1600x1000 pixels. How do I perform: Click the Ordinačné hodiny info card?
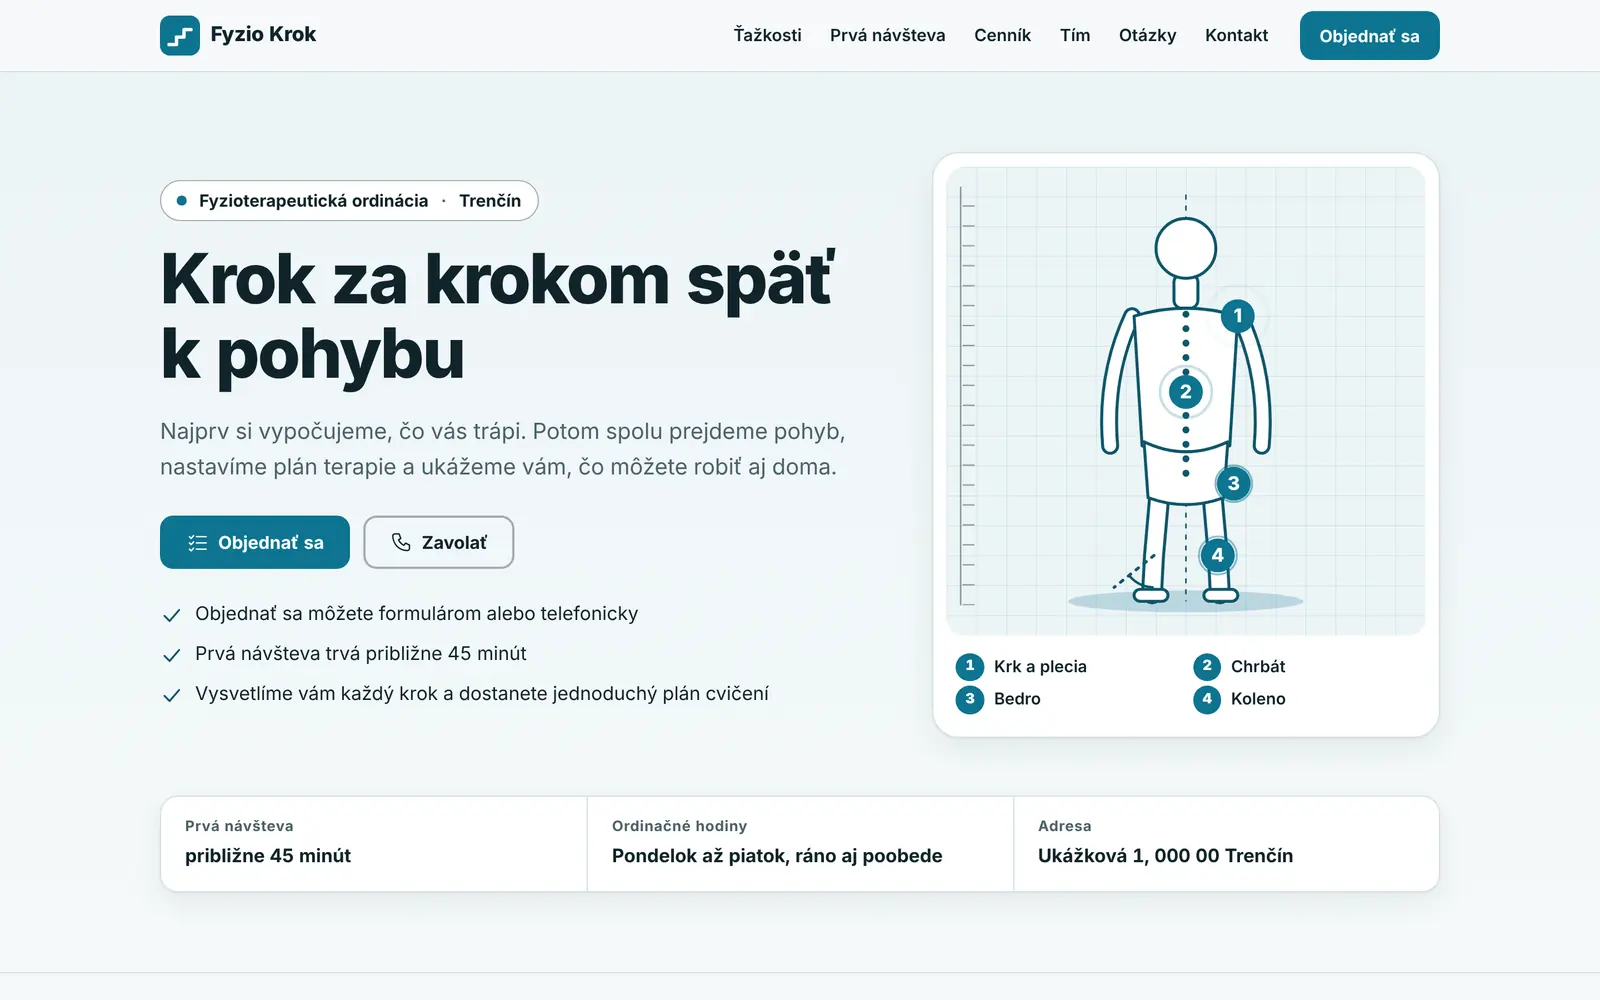click(800, 844)
